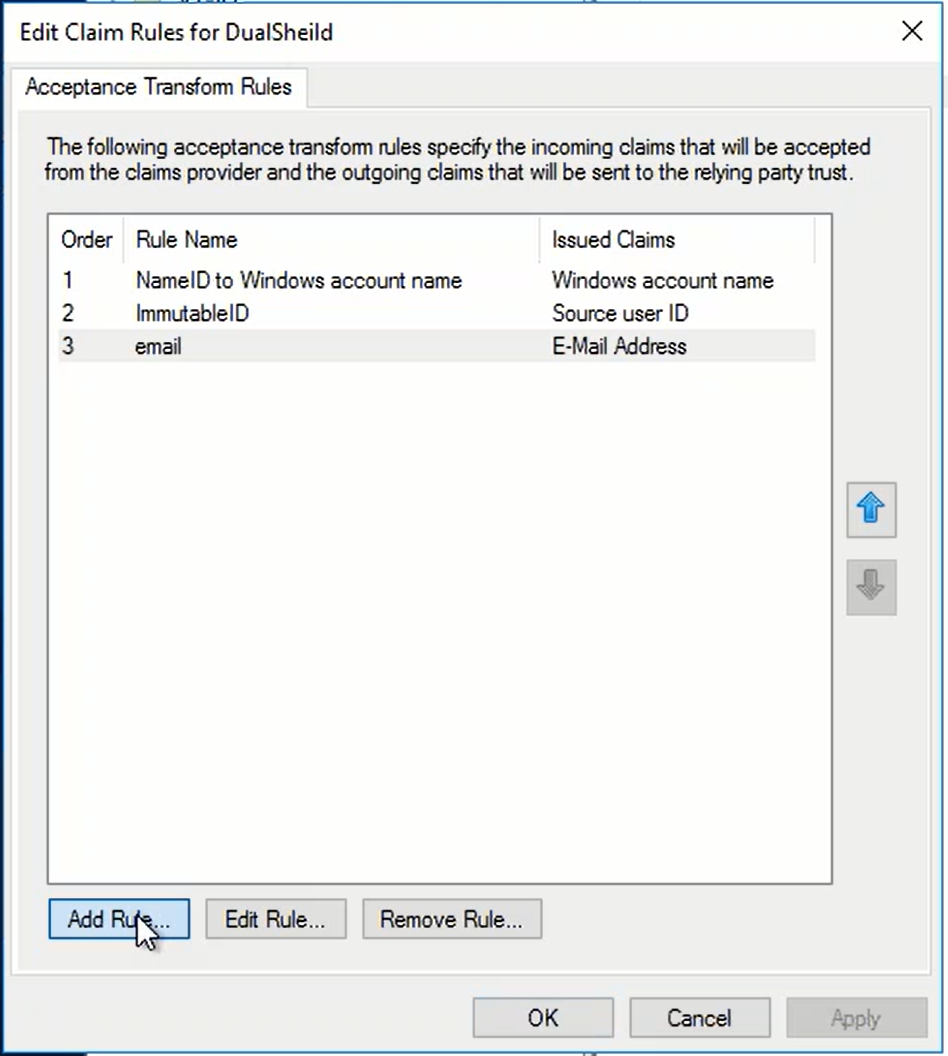
Task: Click the Add Rule button
Action: pos(119,919)
